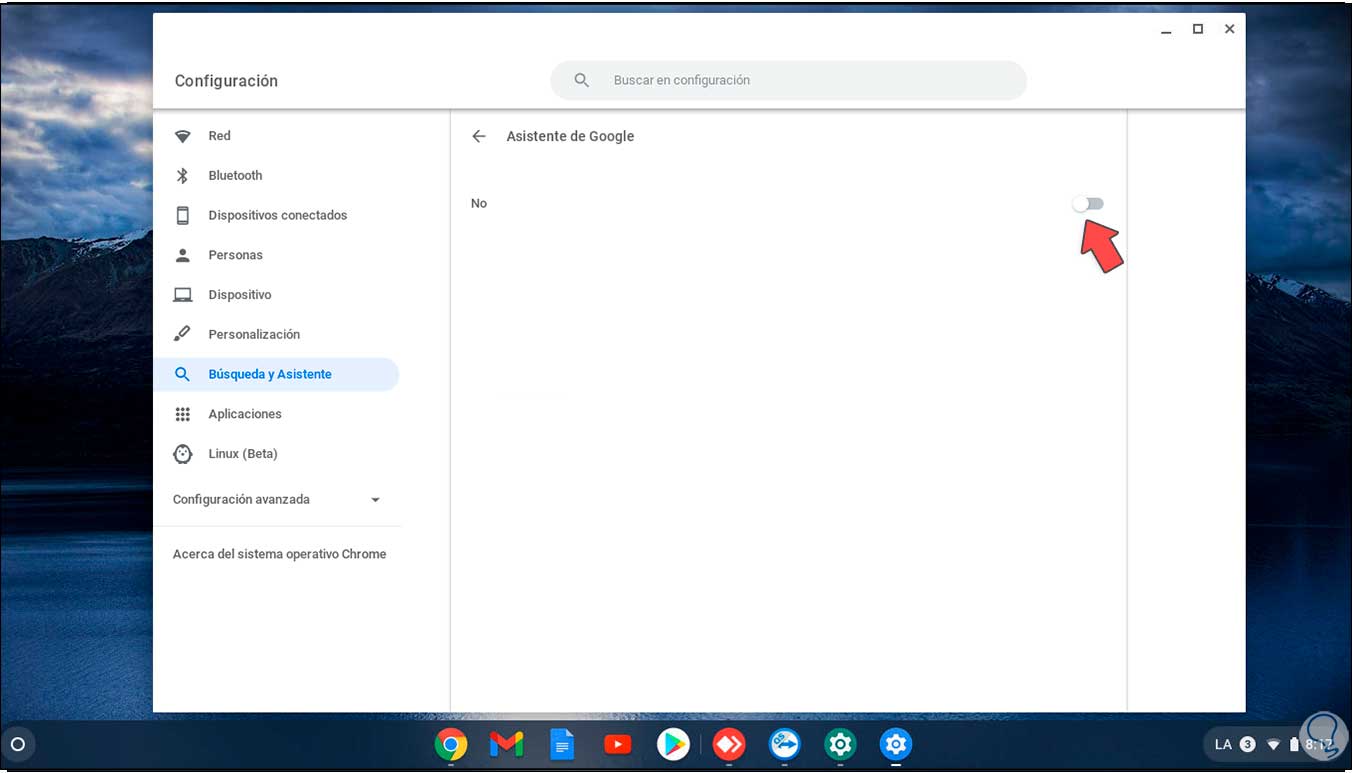1352x773 pixels.
Task: Click the Wi-Fi icon next to Red
Action: pos(183,136)
